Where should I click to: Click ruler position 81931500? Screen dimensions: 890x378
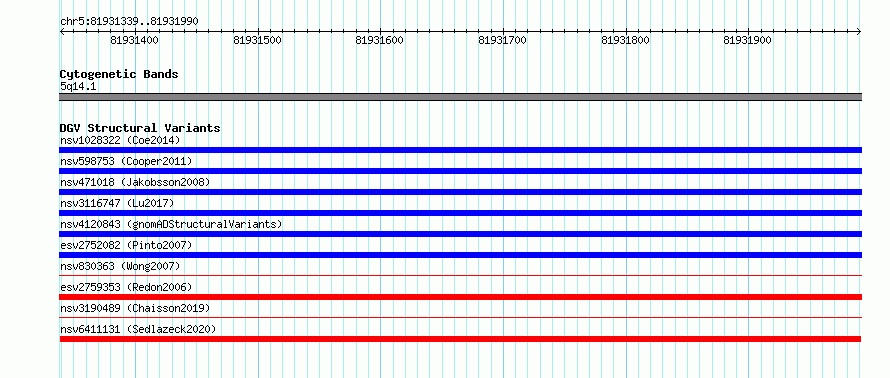[x=258, y=40]
